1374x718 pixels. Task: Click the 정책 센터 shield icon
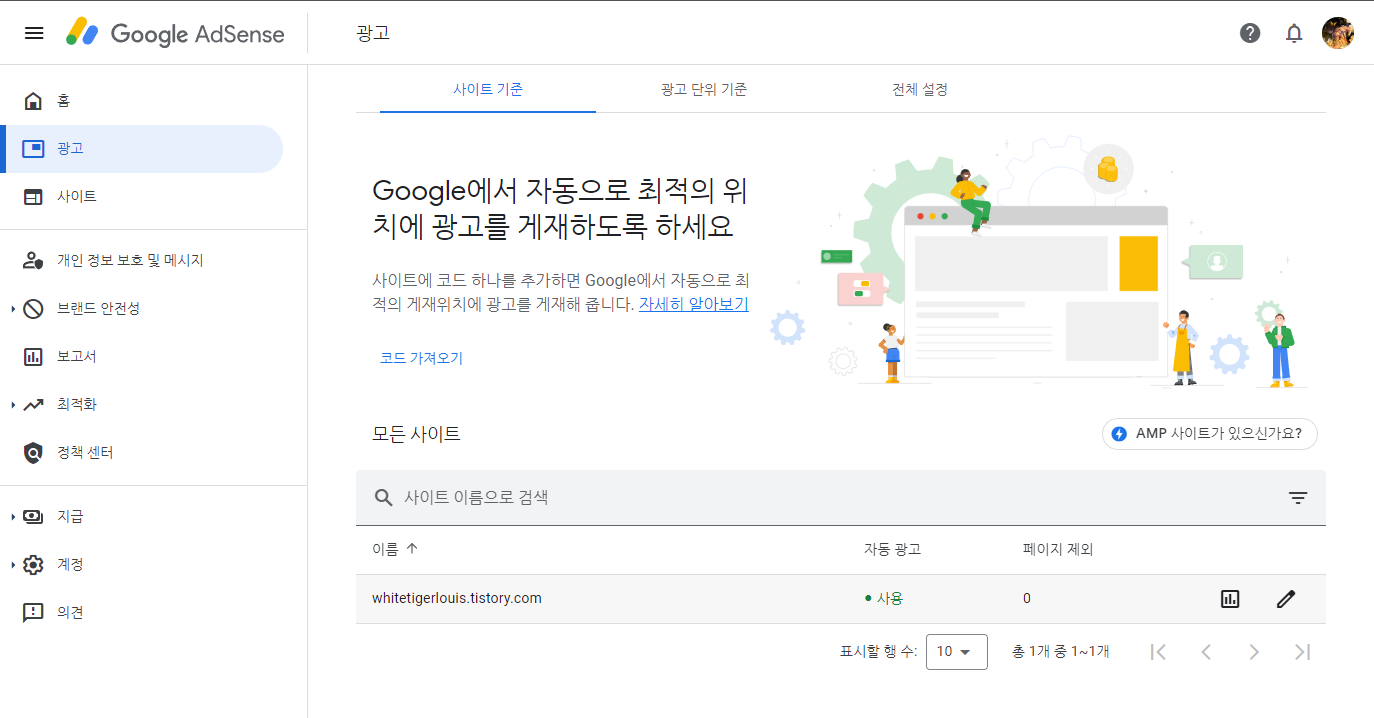coord(33,453)
